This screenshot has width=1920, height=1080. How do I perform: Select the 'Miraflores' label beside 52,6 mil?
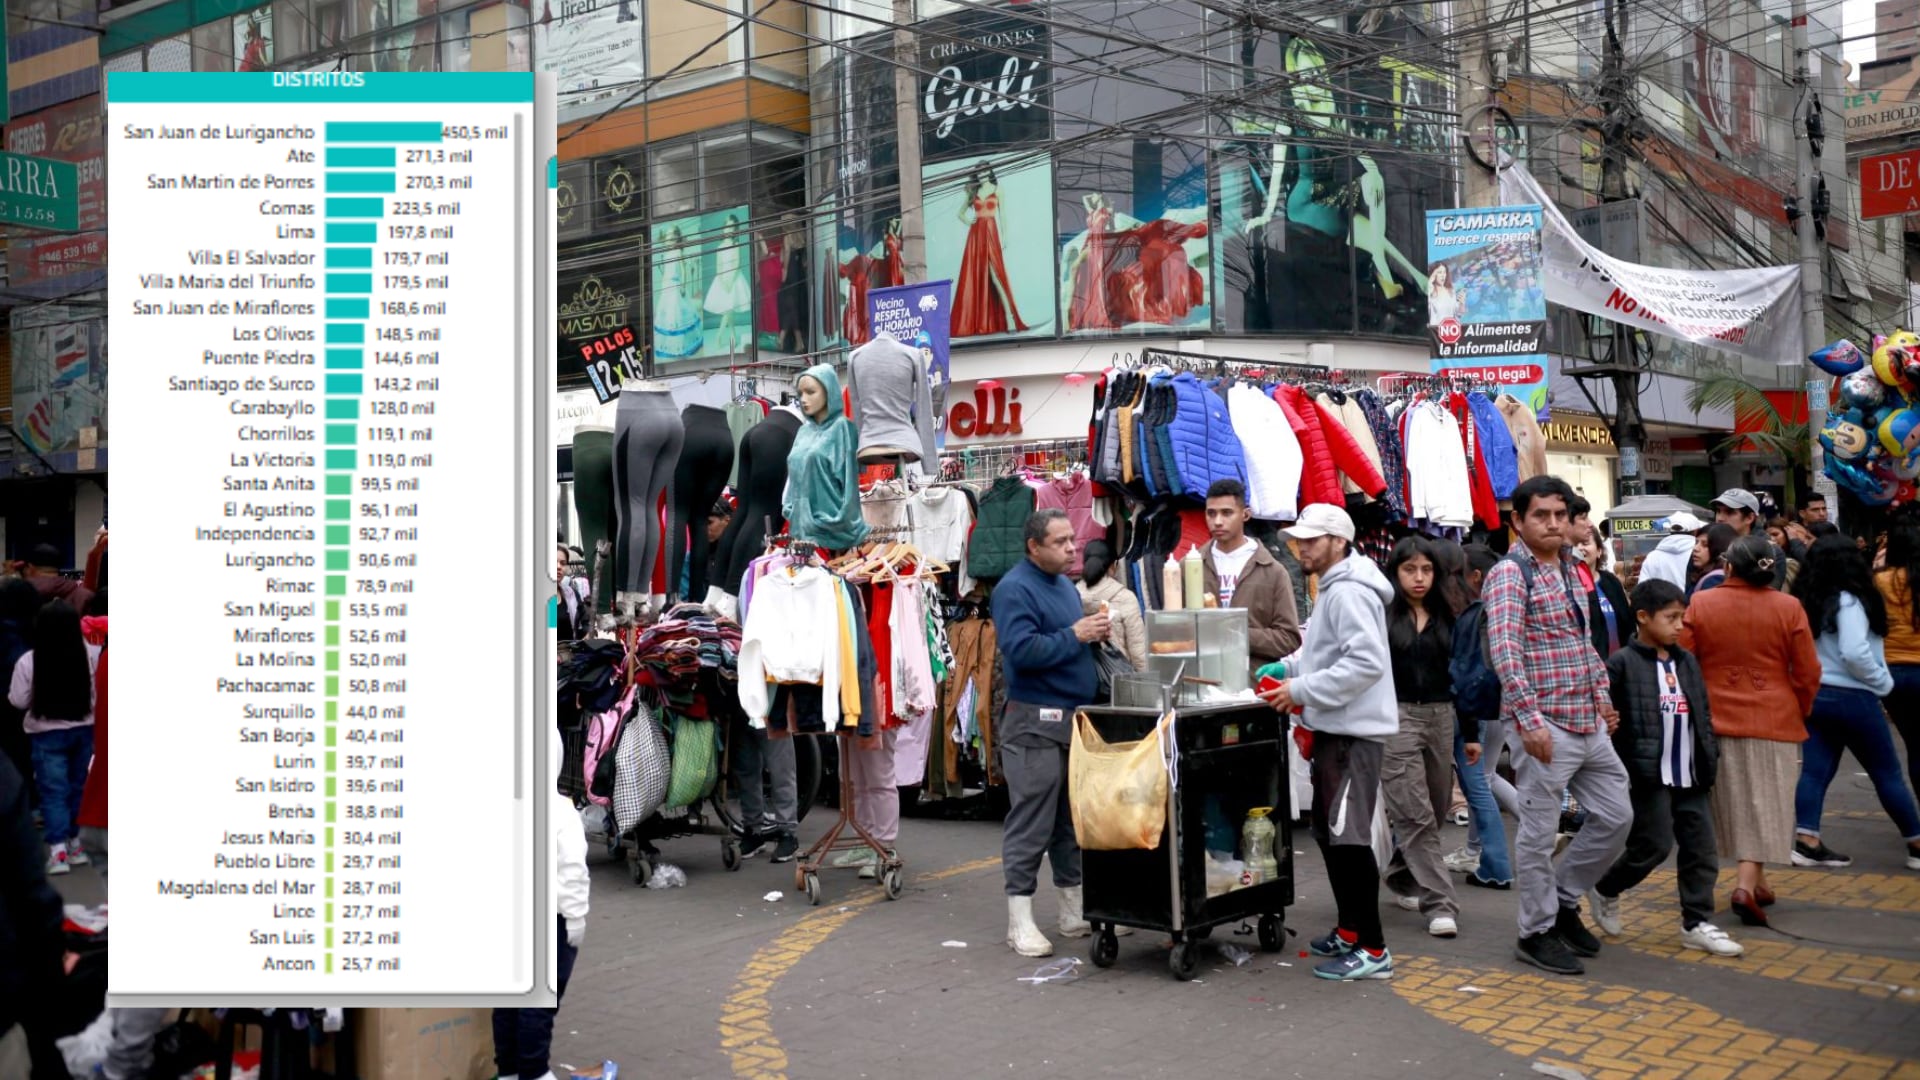(274, 636)
